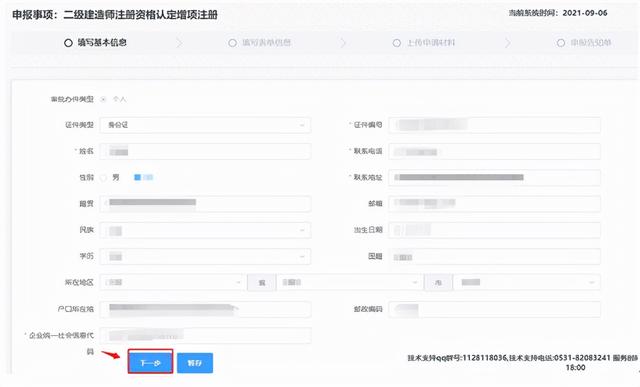This screenshot has height=387, width=640.
Task: Open the 民族 dropdown
Action: tap(205, 230)
